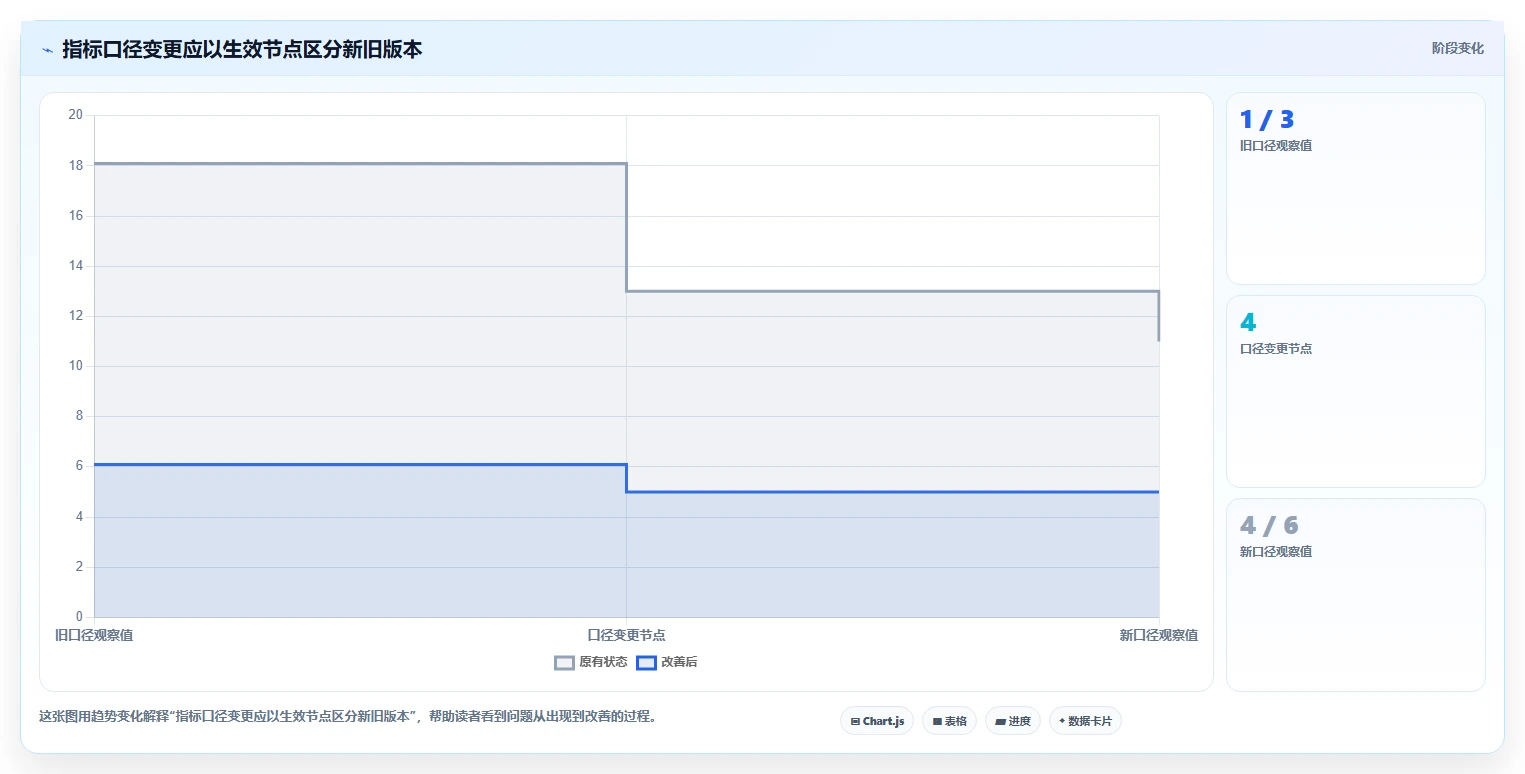Click y-axis value 0
The image size is (1525, 774).
point(79,617)
